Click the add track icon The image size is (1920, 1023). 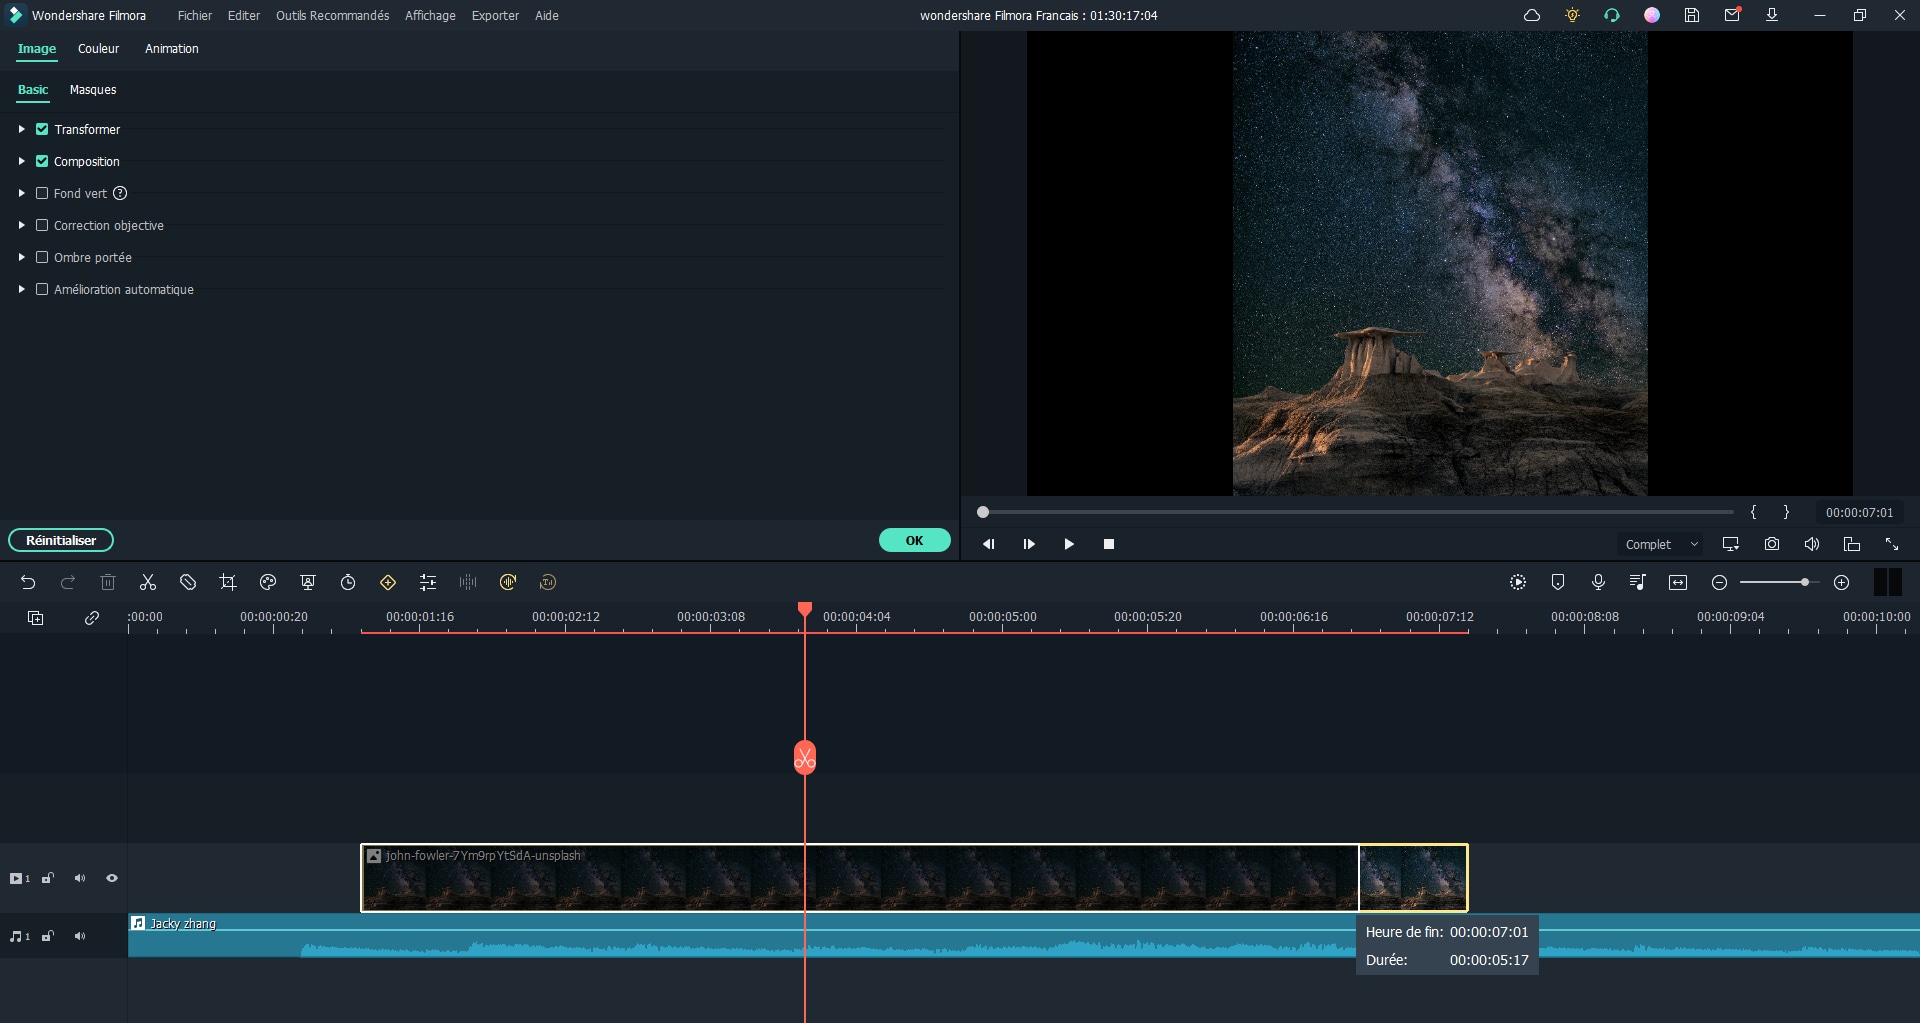(x=36, y=618)
